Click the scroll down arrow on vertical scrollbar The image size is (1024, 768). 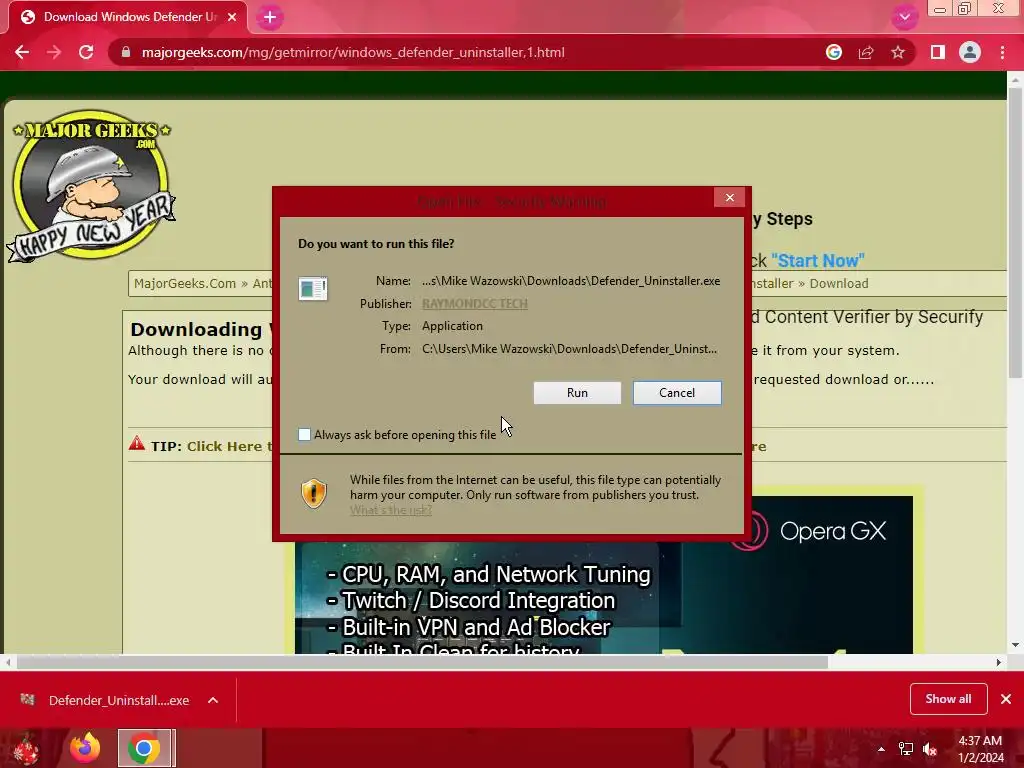point(1015,645)
